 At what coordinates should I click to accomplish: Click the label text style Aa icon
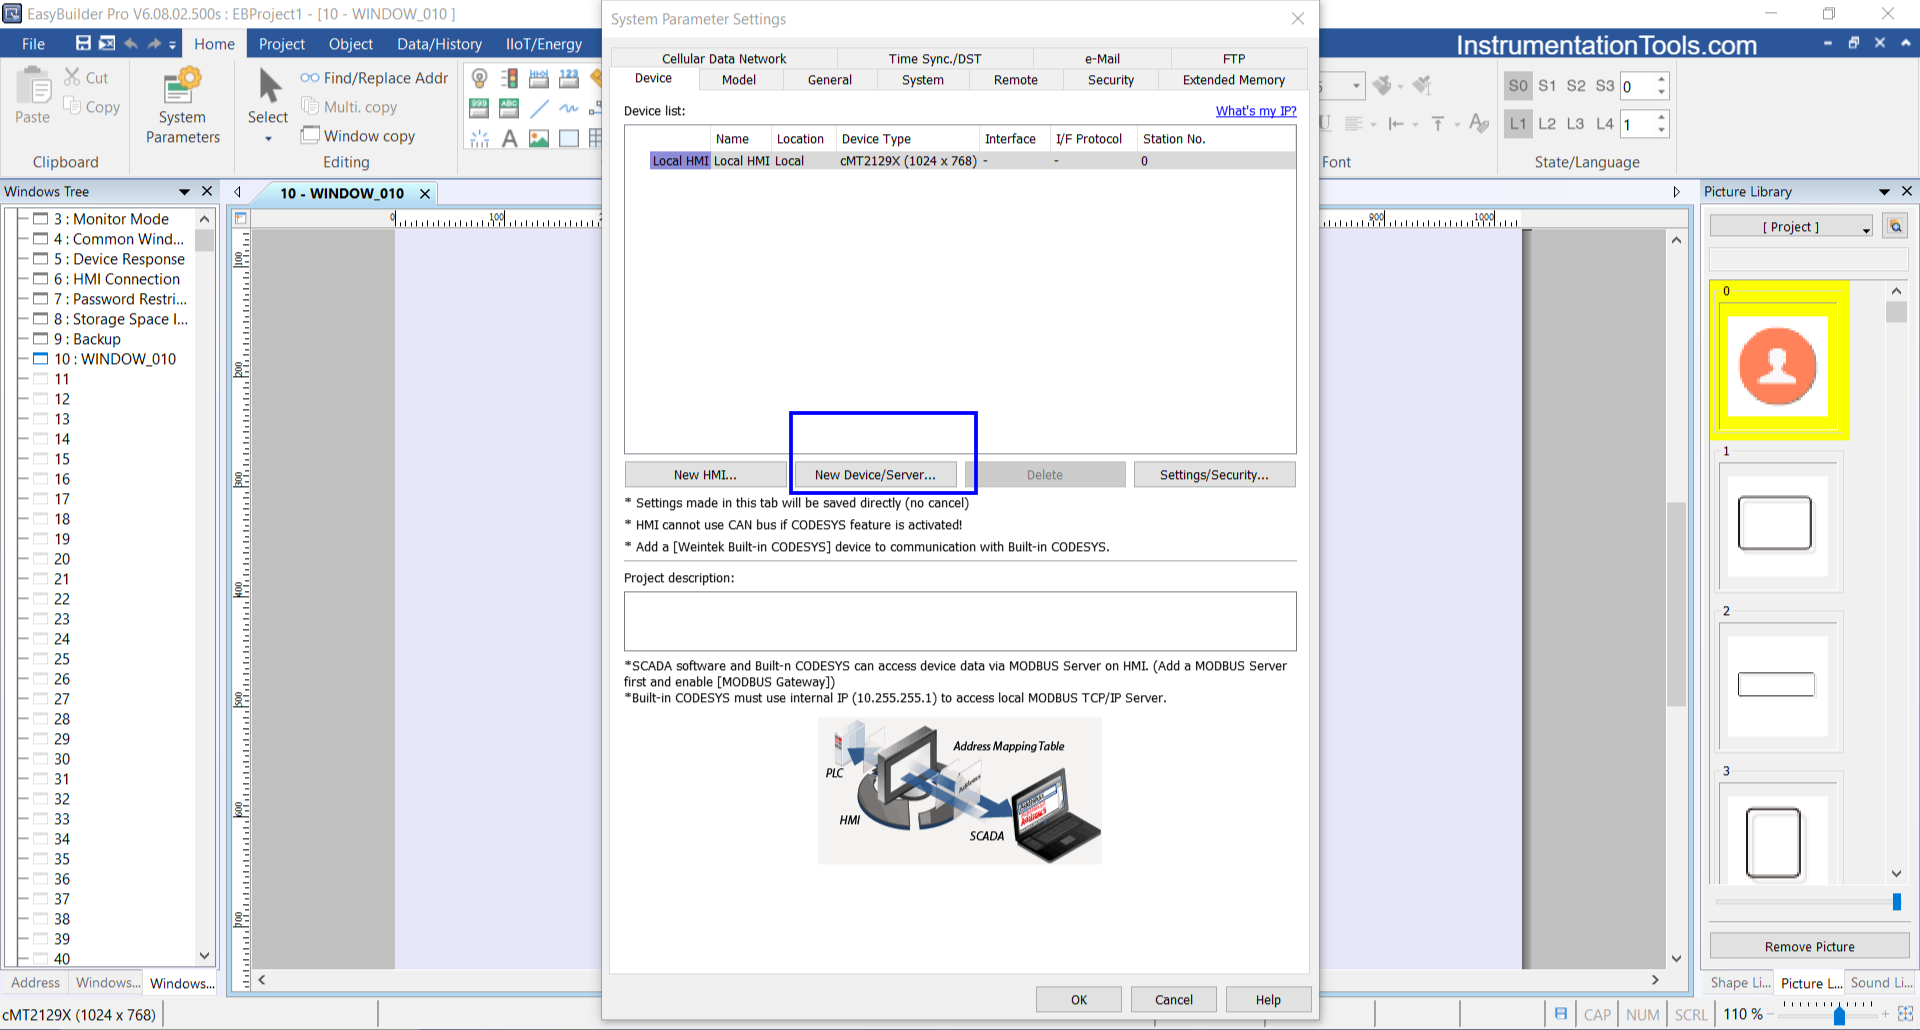point(1479,123)
